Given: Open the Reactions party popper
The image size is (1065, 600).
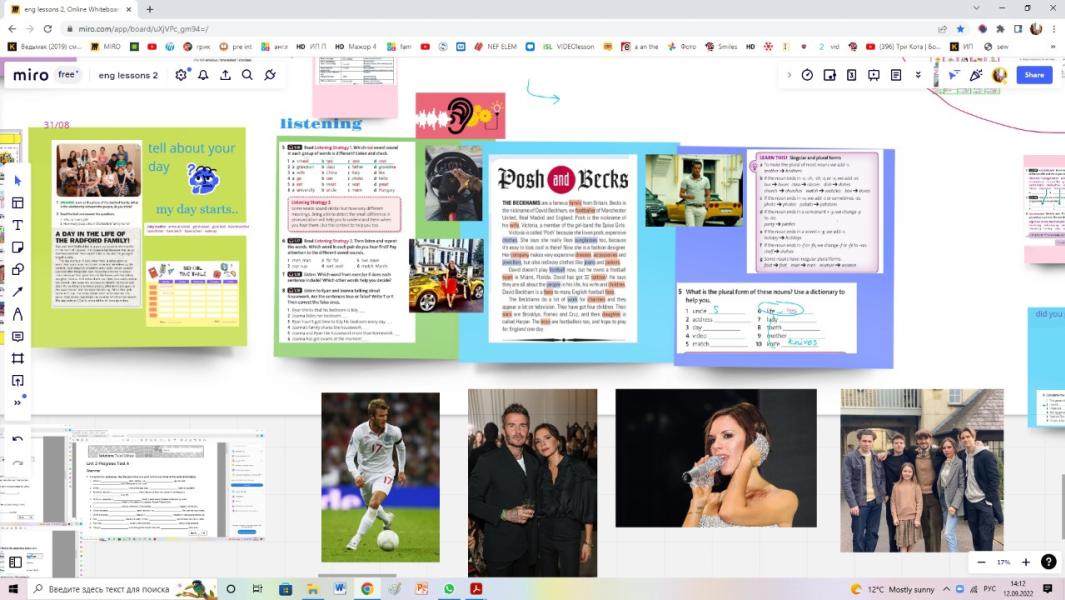Looking at the screenshot, I should click(x=976, y=75).
